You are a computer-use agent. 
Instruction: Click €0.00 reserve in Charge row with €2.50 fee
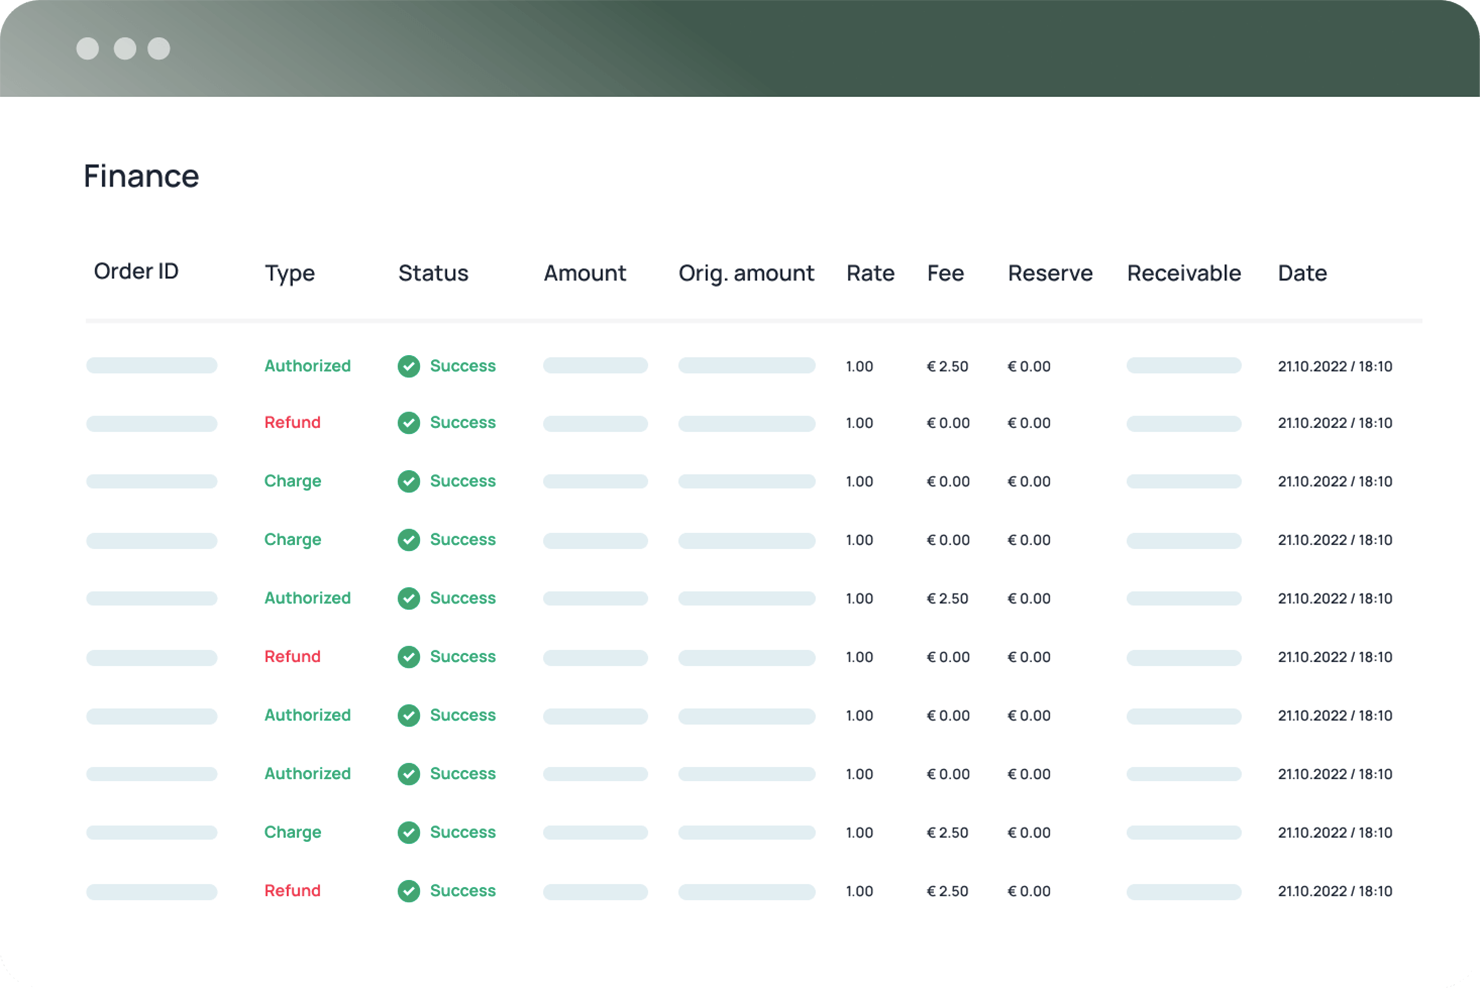(x=1029, y=833)
